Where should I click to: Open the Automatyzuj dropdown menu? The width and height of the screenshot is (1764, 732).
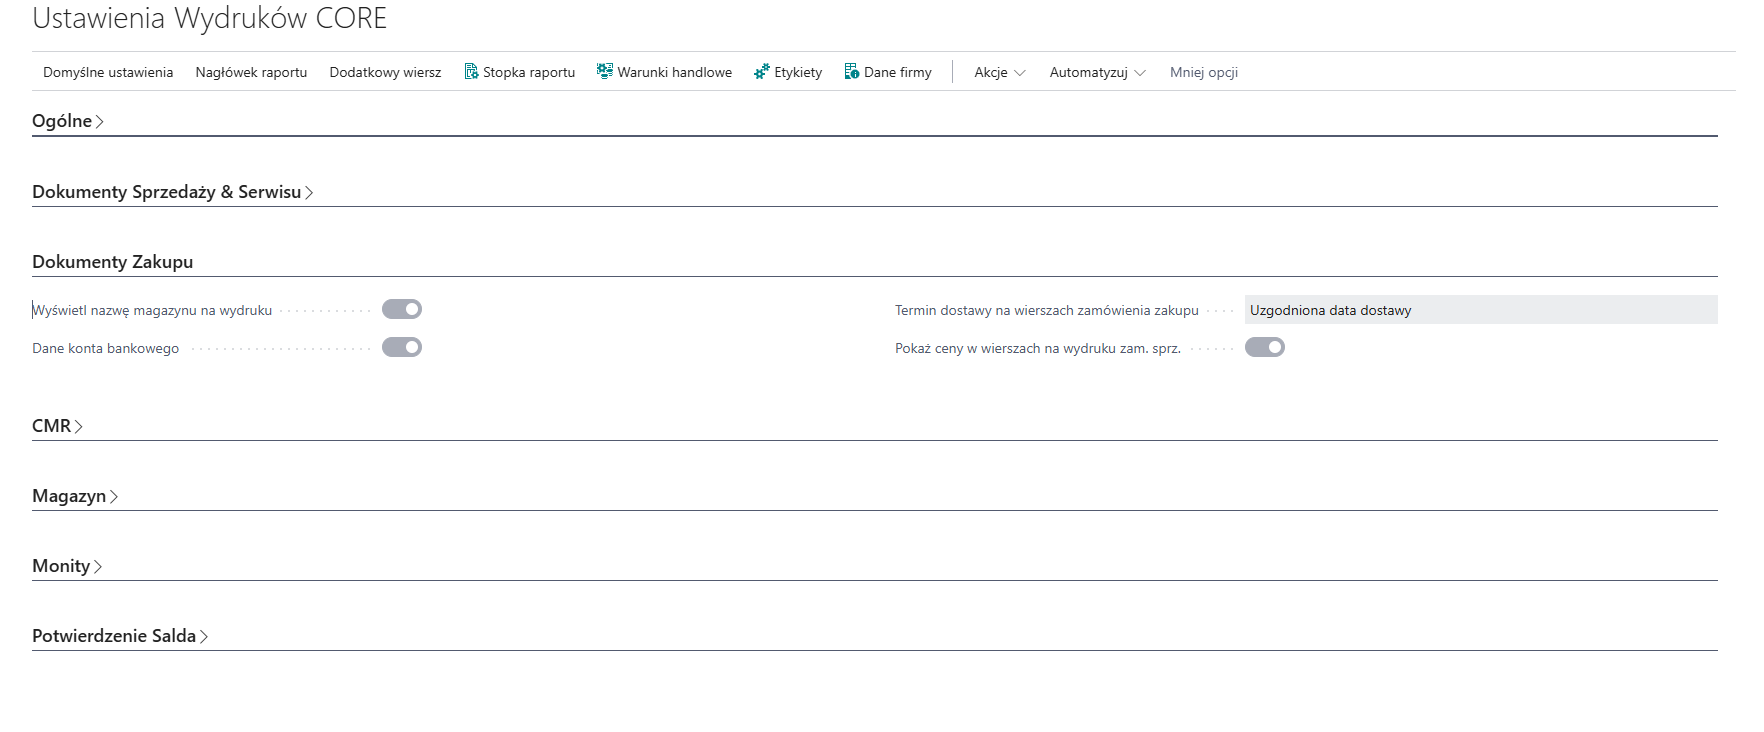[1096, 73]
